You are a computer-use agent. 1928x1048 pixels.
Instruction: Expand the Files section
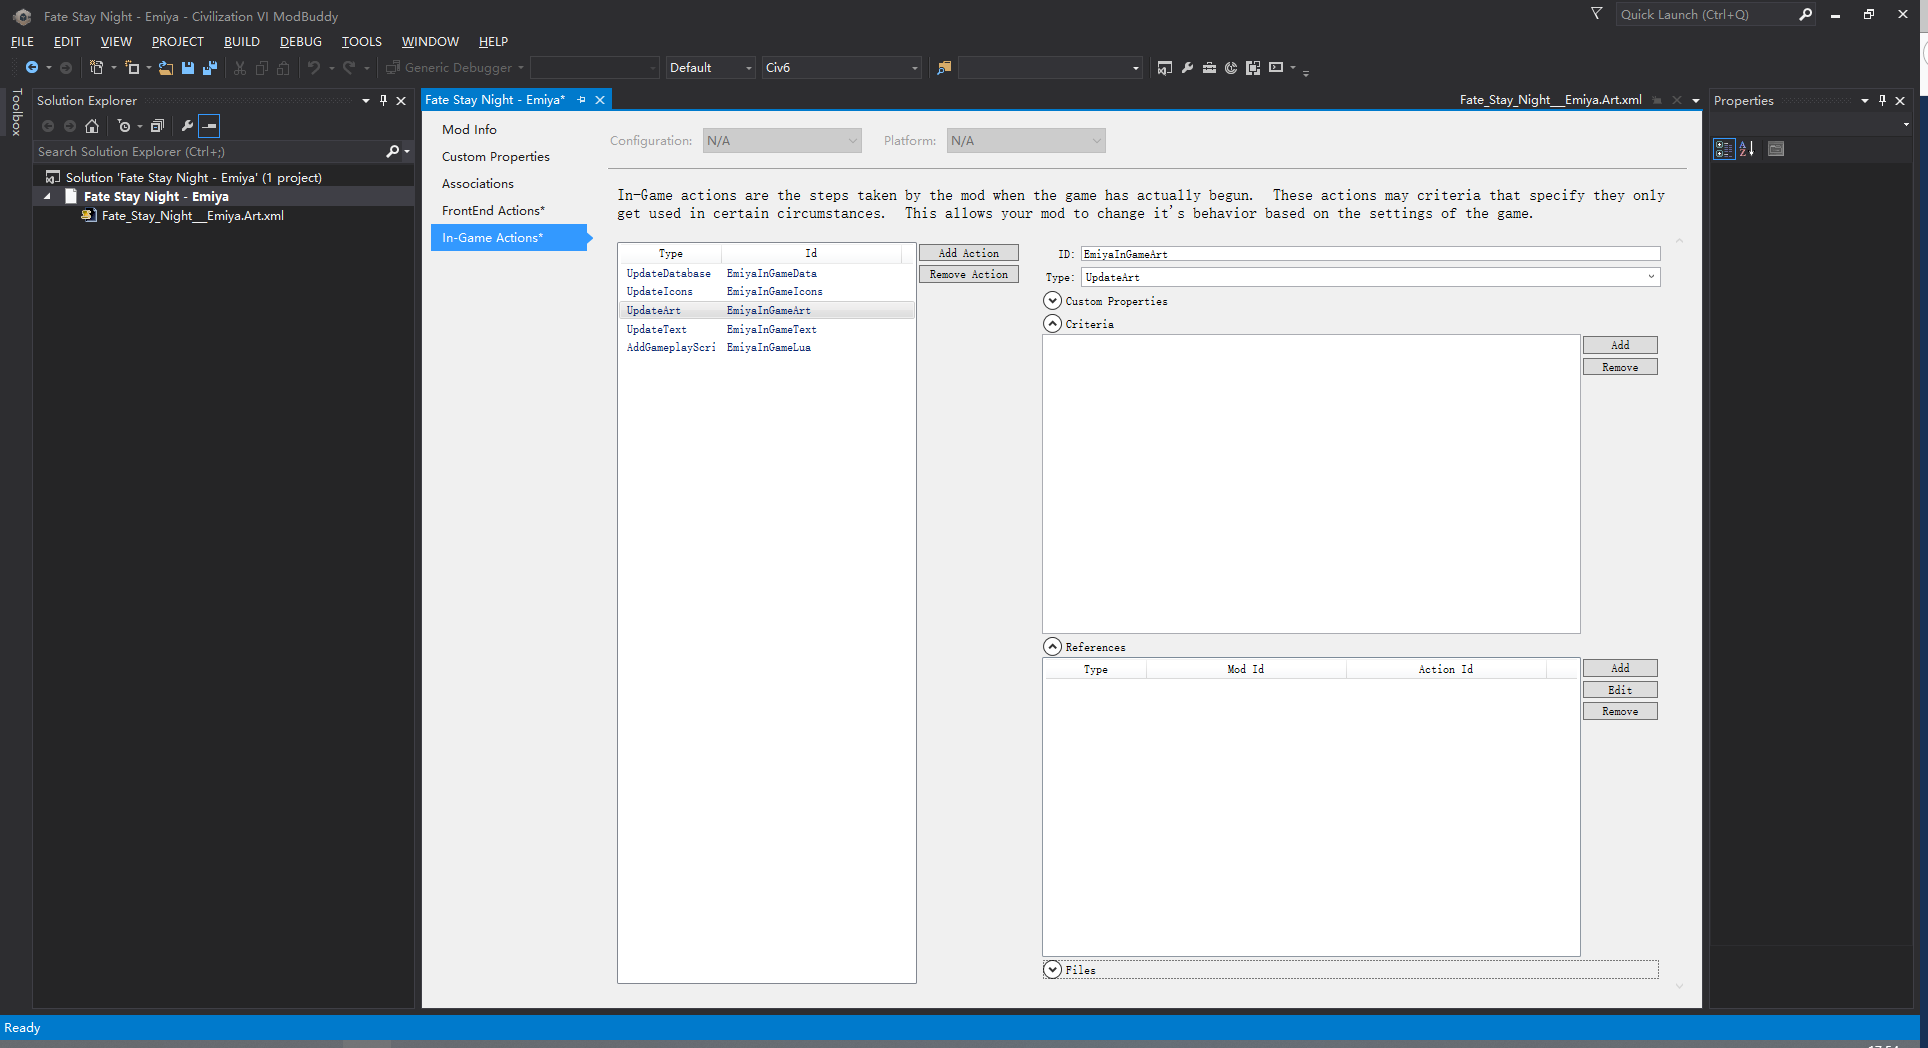pyautogui.click(x=1052, y=970)
